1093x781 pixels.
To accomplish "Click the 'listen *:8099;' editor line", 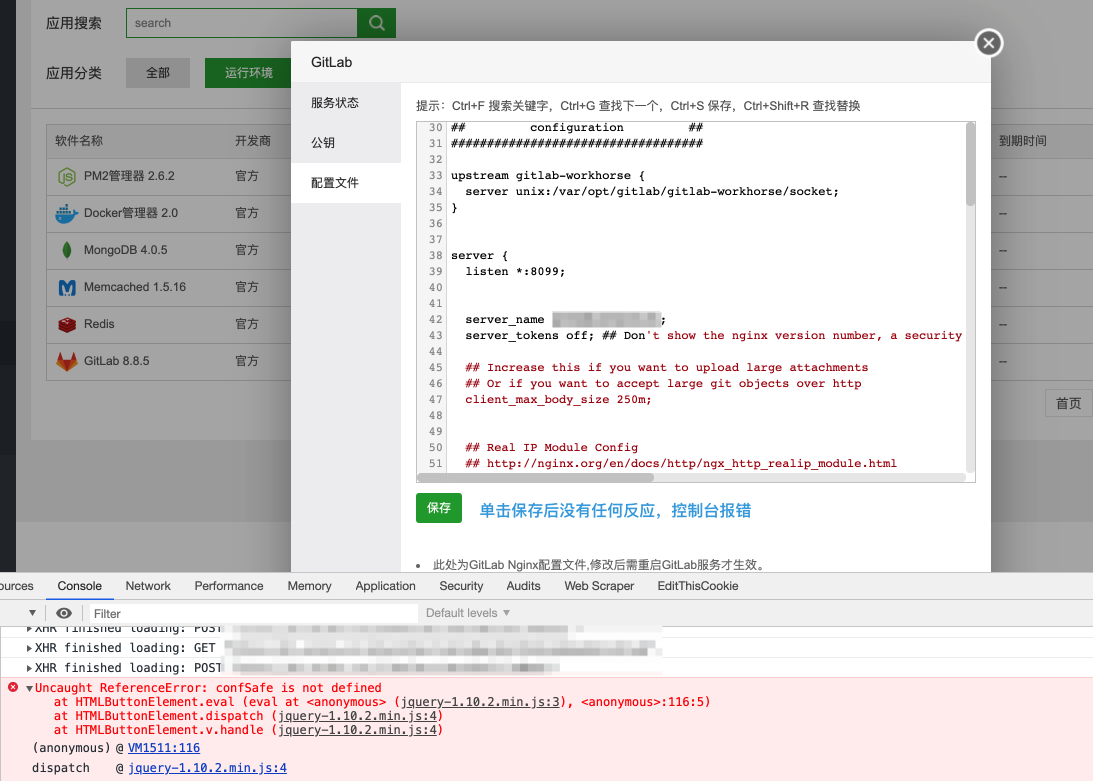I will tap(515, 271).
